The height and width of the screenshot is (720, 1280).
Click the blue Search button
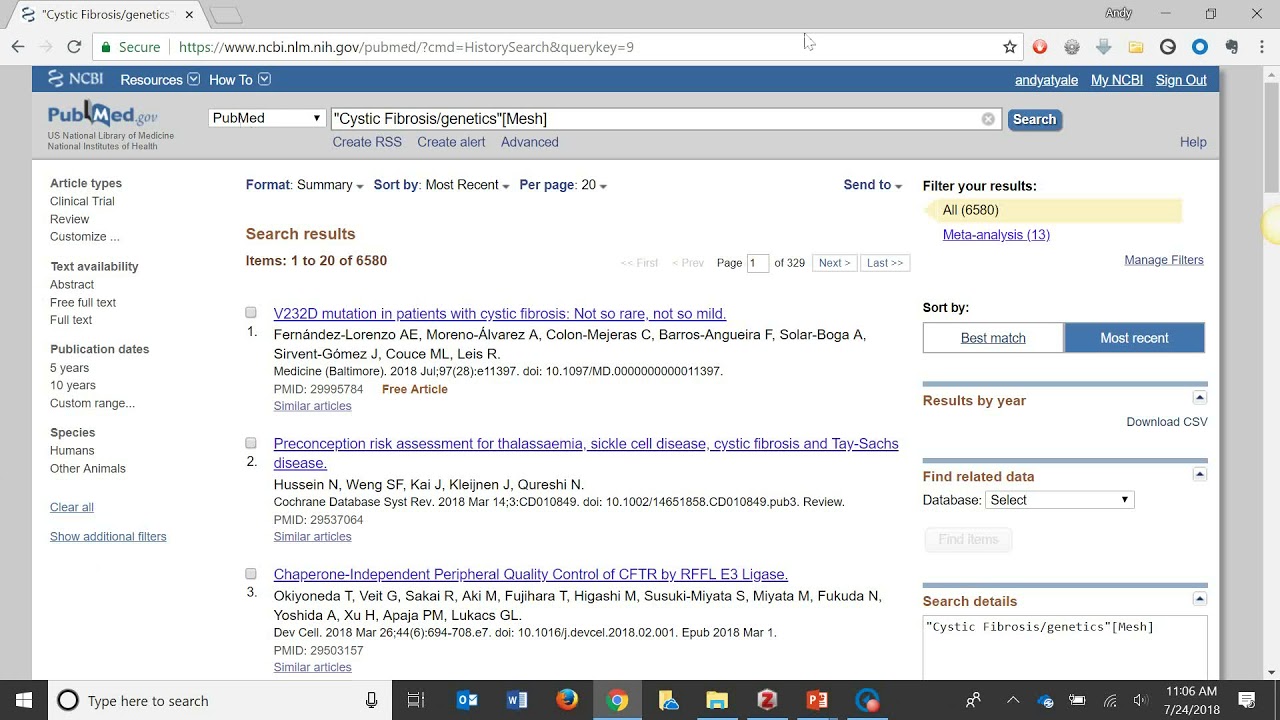click(1034, 119)
